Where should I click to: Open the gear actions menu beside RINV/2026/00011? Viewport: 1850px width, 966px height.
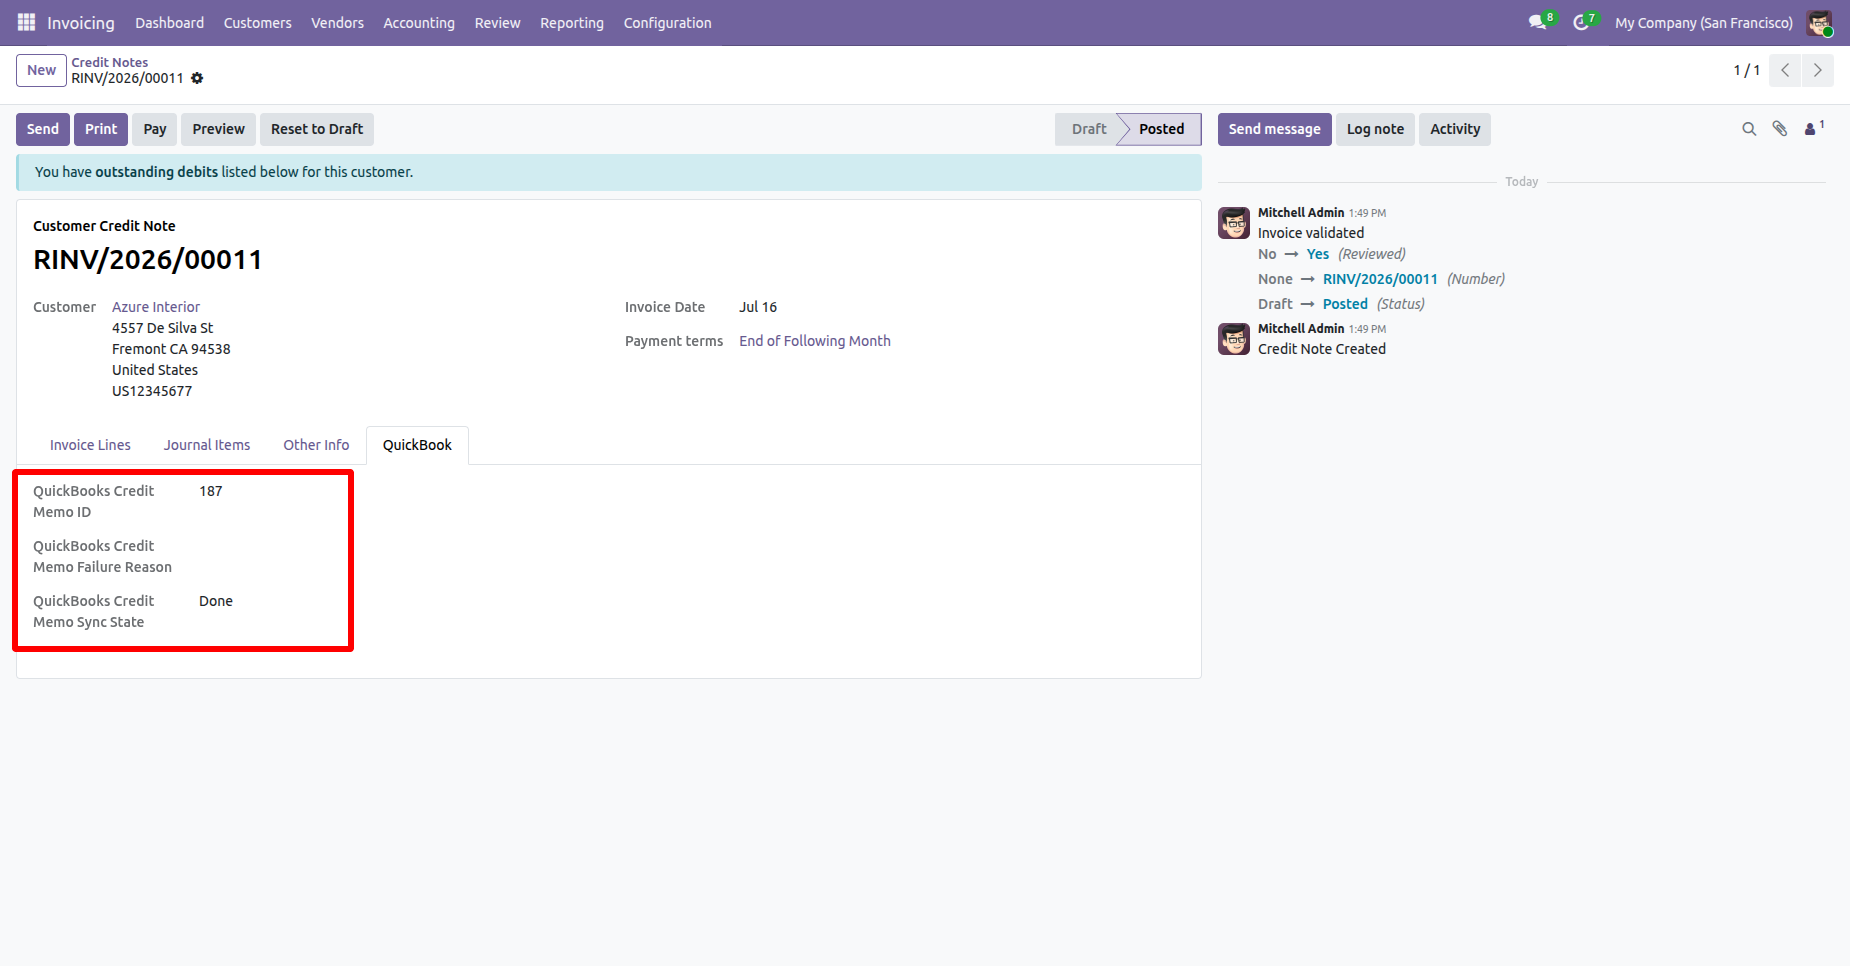[x=197, y=78]
